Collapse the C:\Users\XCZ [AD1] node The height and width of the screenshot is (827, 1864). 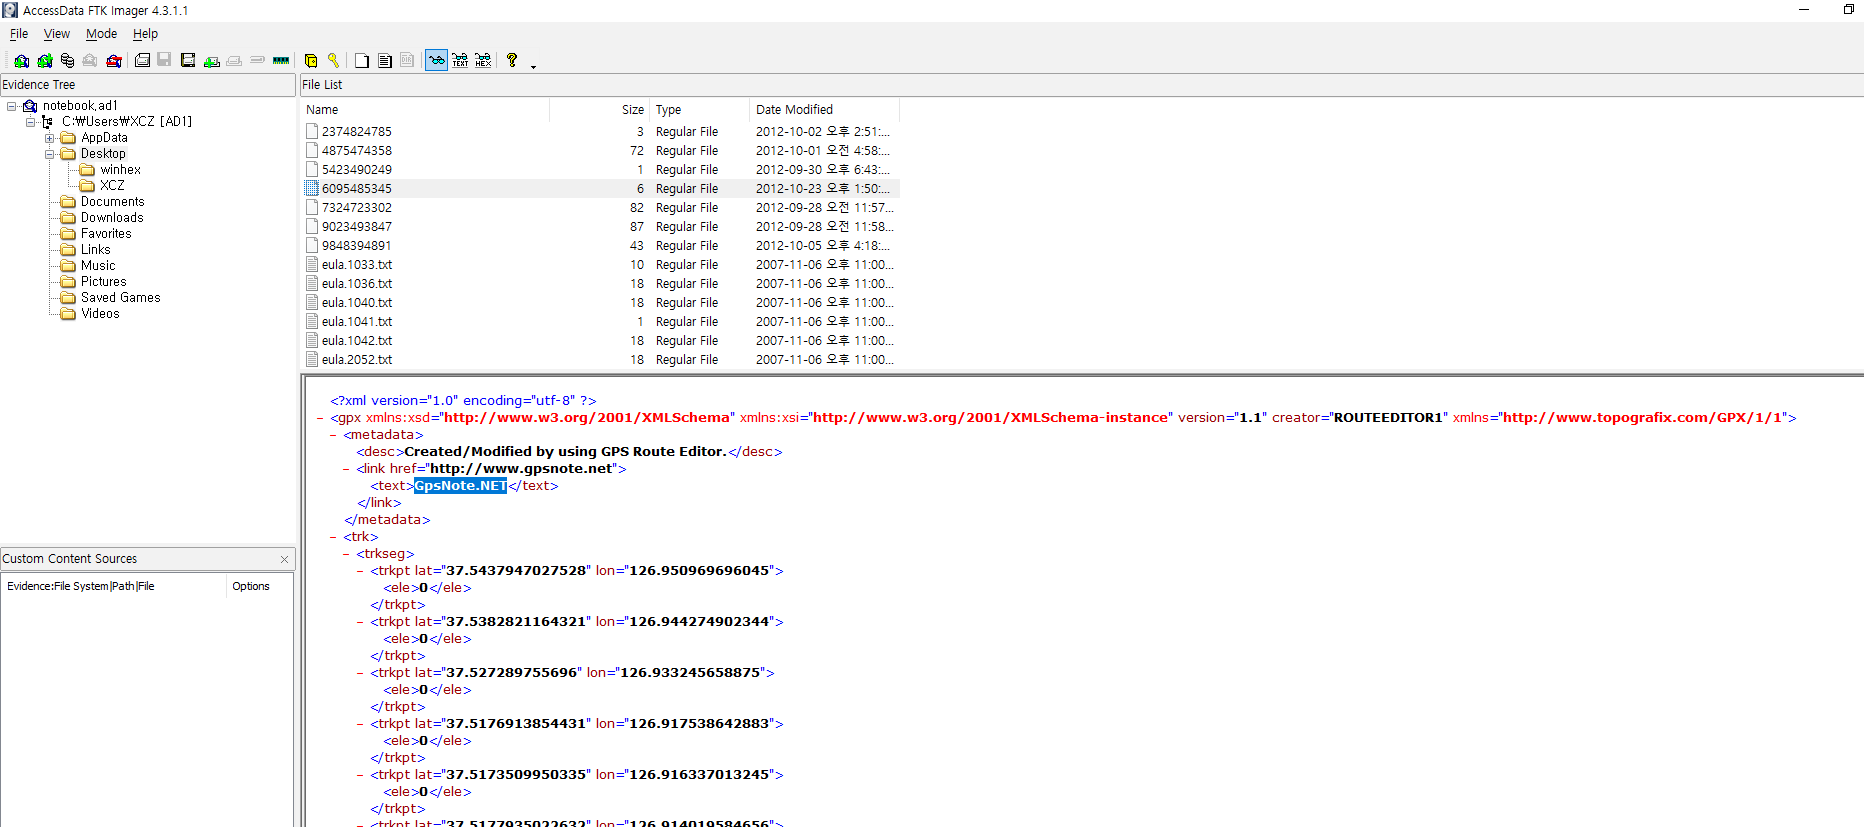click(x=30, y=122)
